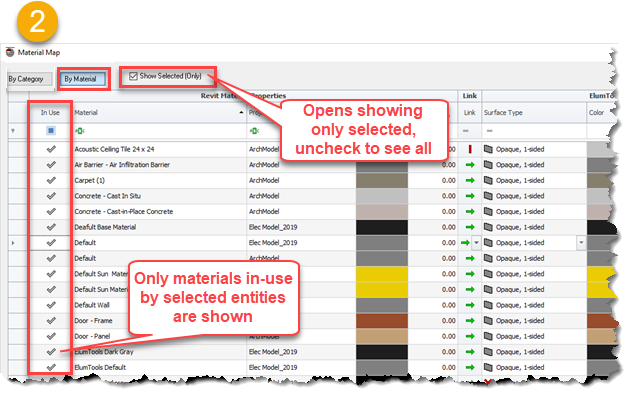Uncheck the Show Selected (Only) checkbox
The height and width of the screenshot is (408, 632).
pyautogui.click(x=133, y=75)
